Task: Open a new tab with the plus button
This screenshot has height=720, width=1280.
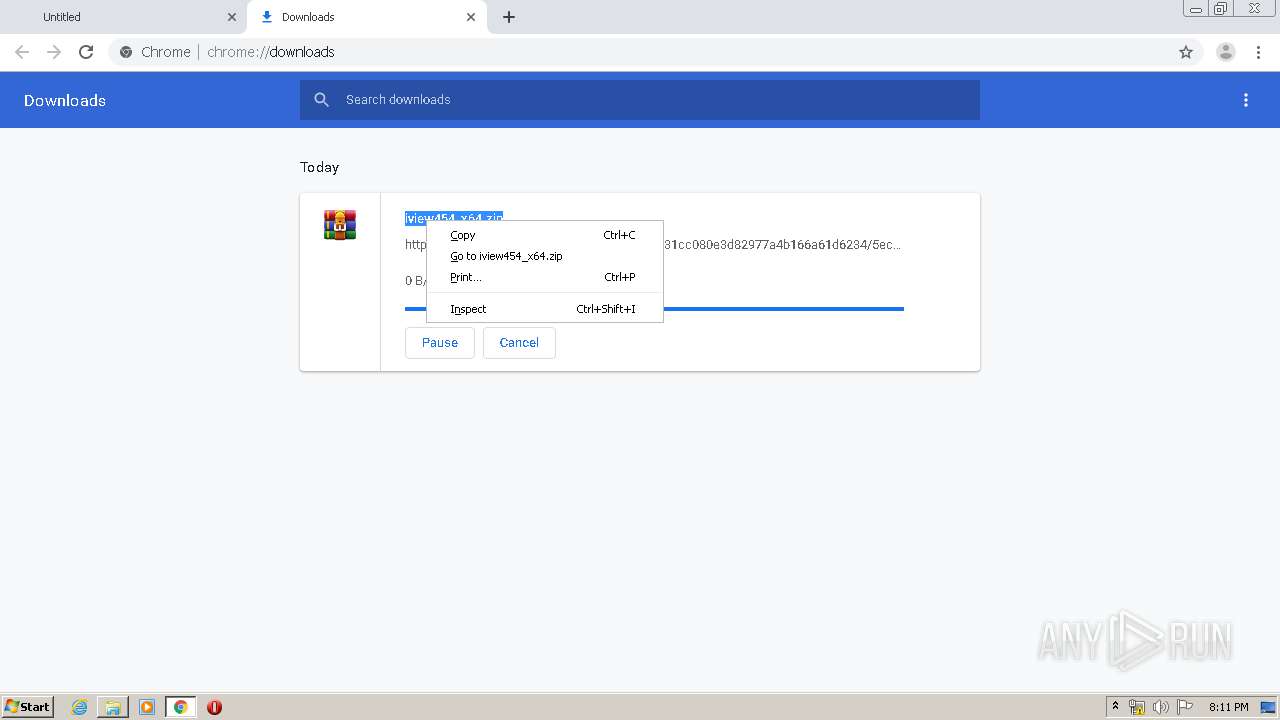Action: pos(509,17)
